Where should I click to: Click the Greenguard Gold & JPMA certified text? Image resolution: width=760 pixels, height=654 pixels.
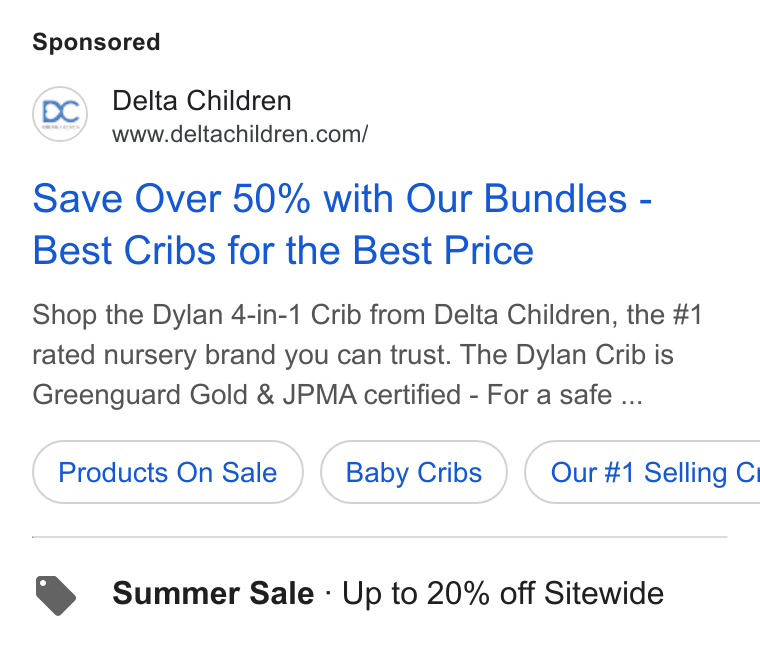click(246, 394)
